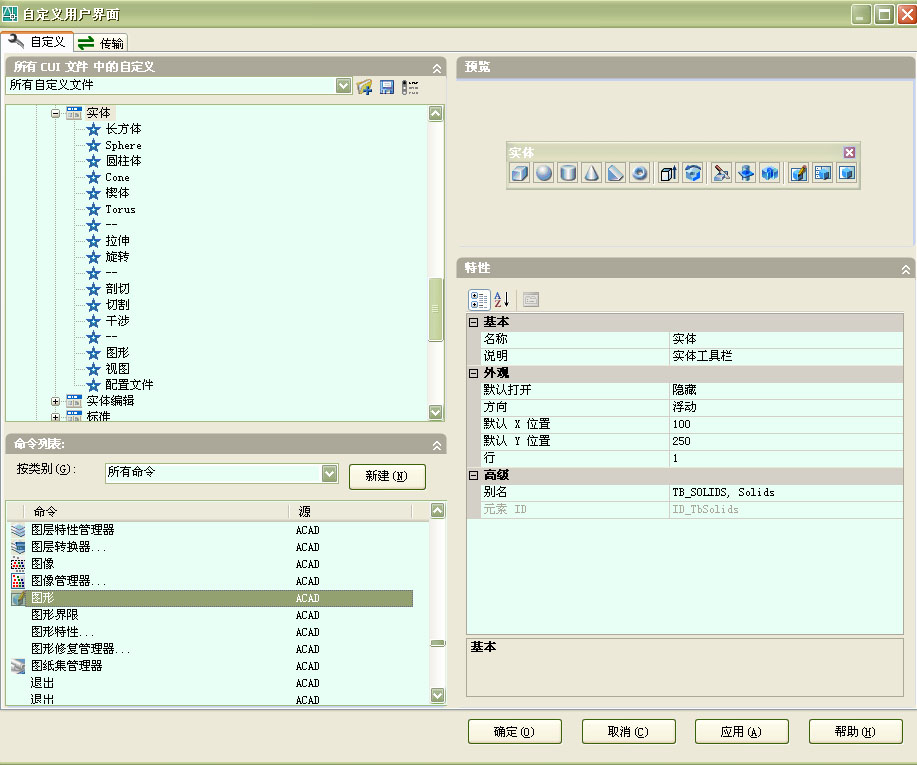The image size is (917, 765).
Task: Click the Wedge icon in preview toolbar
Action: [x=616, y=173]
